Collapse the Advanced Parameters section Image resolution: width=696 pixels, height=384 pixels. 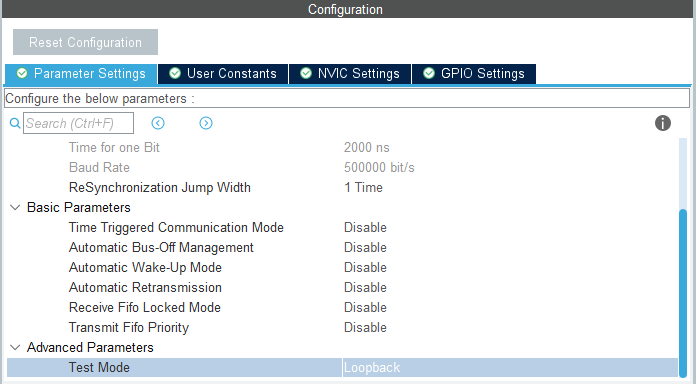pos(15,347)
